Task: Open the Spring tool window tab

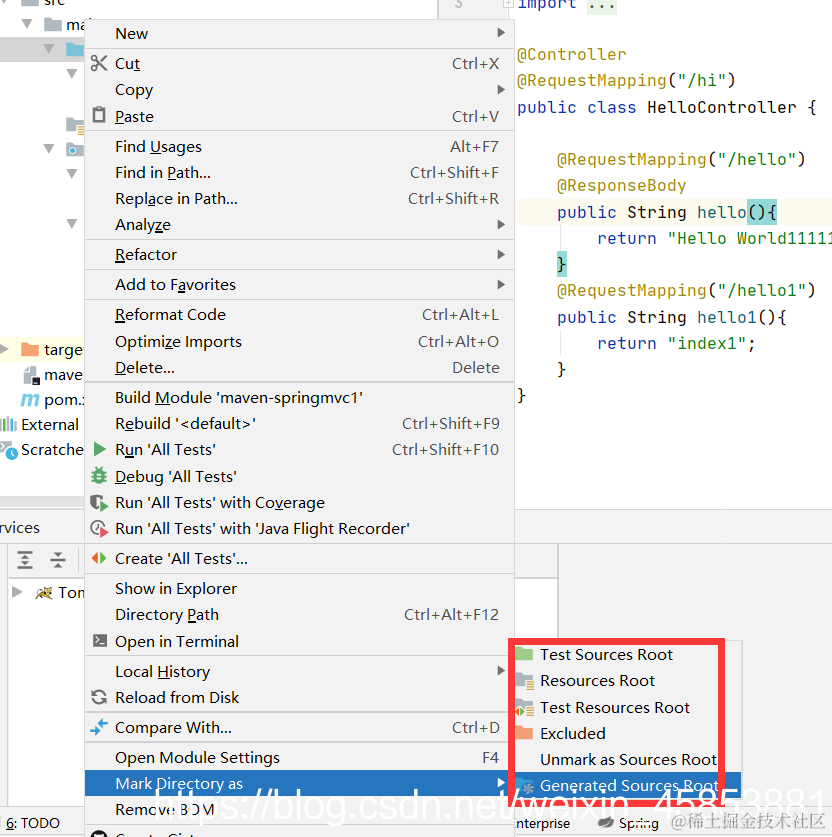Action: (628, 823)
